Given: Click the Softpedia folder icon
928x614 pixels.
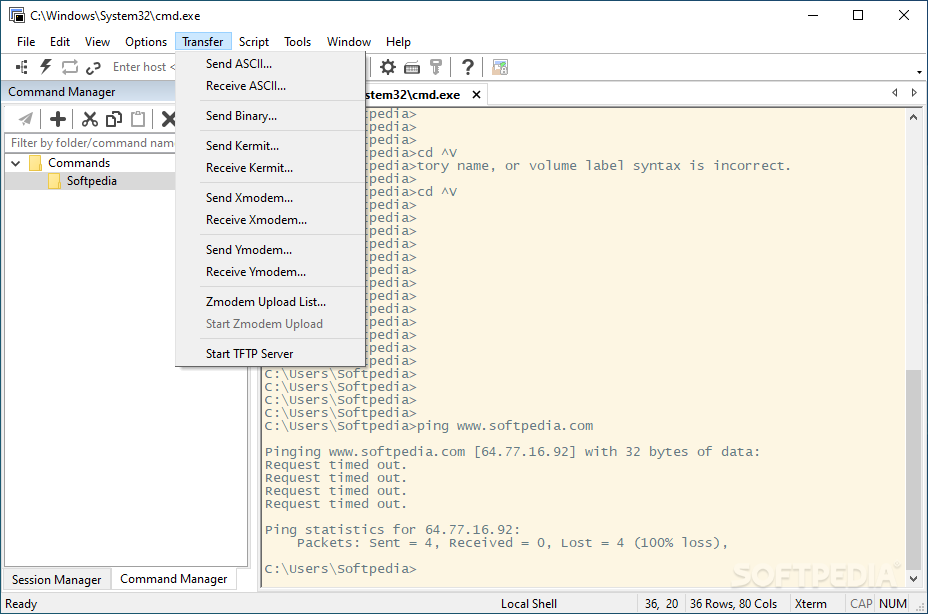Looking at the screenshot, I should [54, 181].
